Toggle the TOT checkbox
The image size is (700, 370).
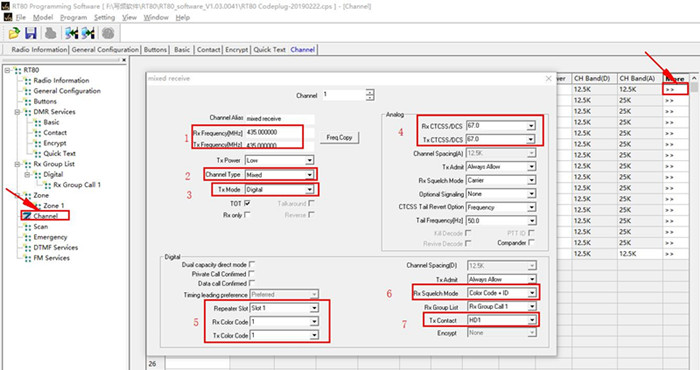247,204
